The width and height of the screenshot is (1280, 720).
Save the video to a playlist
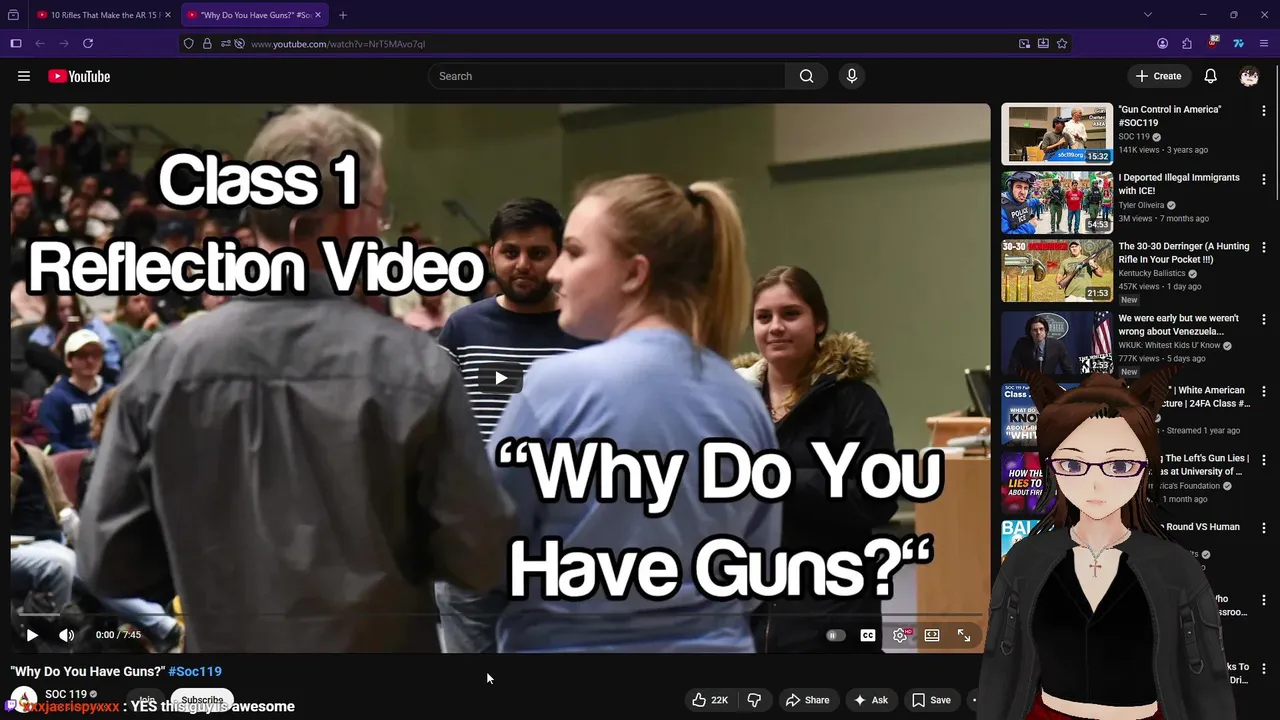[931, 700]
